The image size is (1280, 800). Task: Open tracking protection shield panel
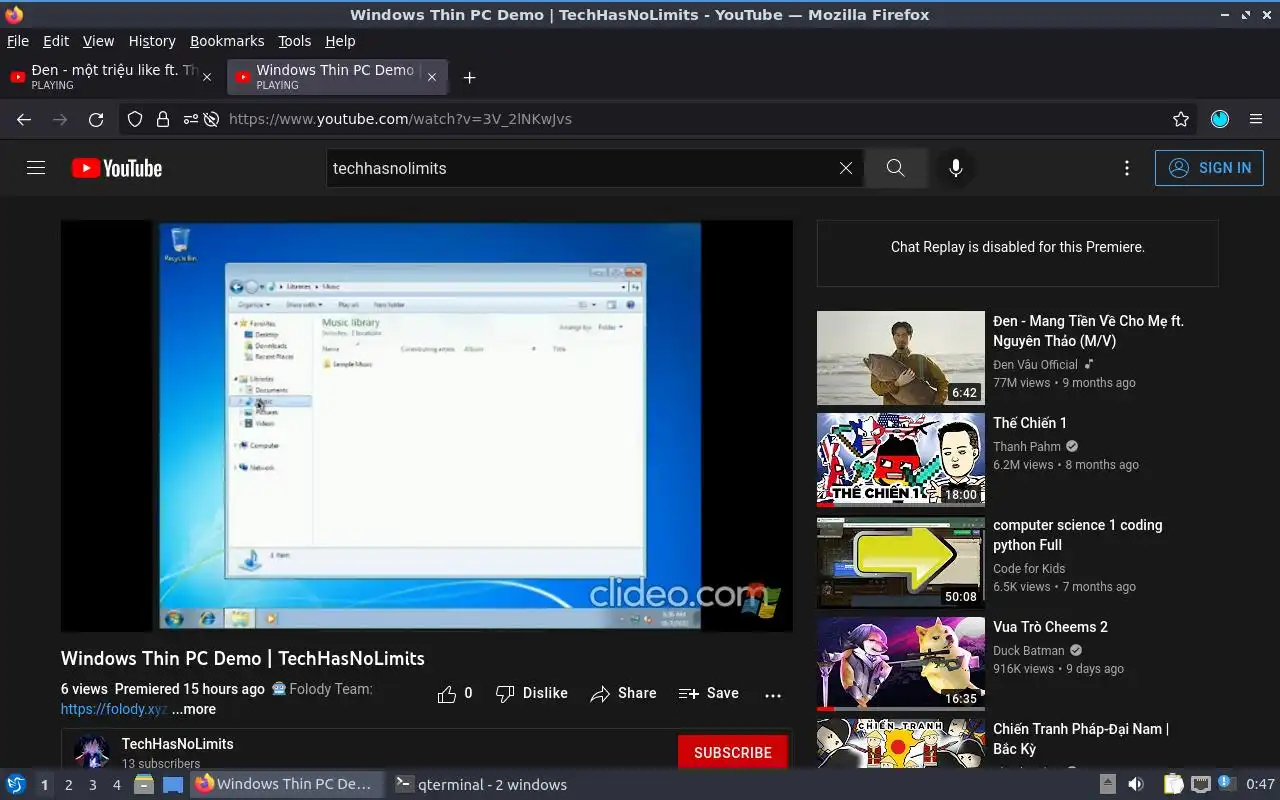135,119
